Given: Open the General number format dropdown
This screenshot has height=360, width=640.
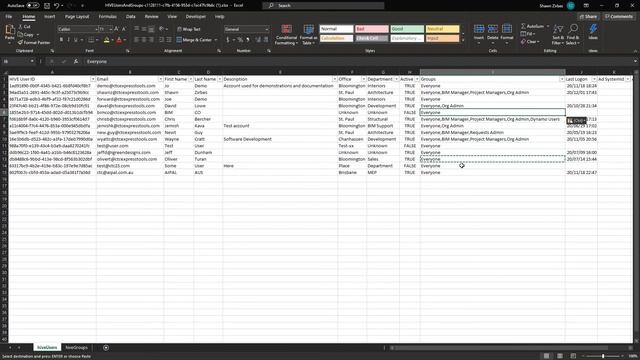Looking at the screenshot, I should click(267, 29).
